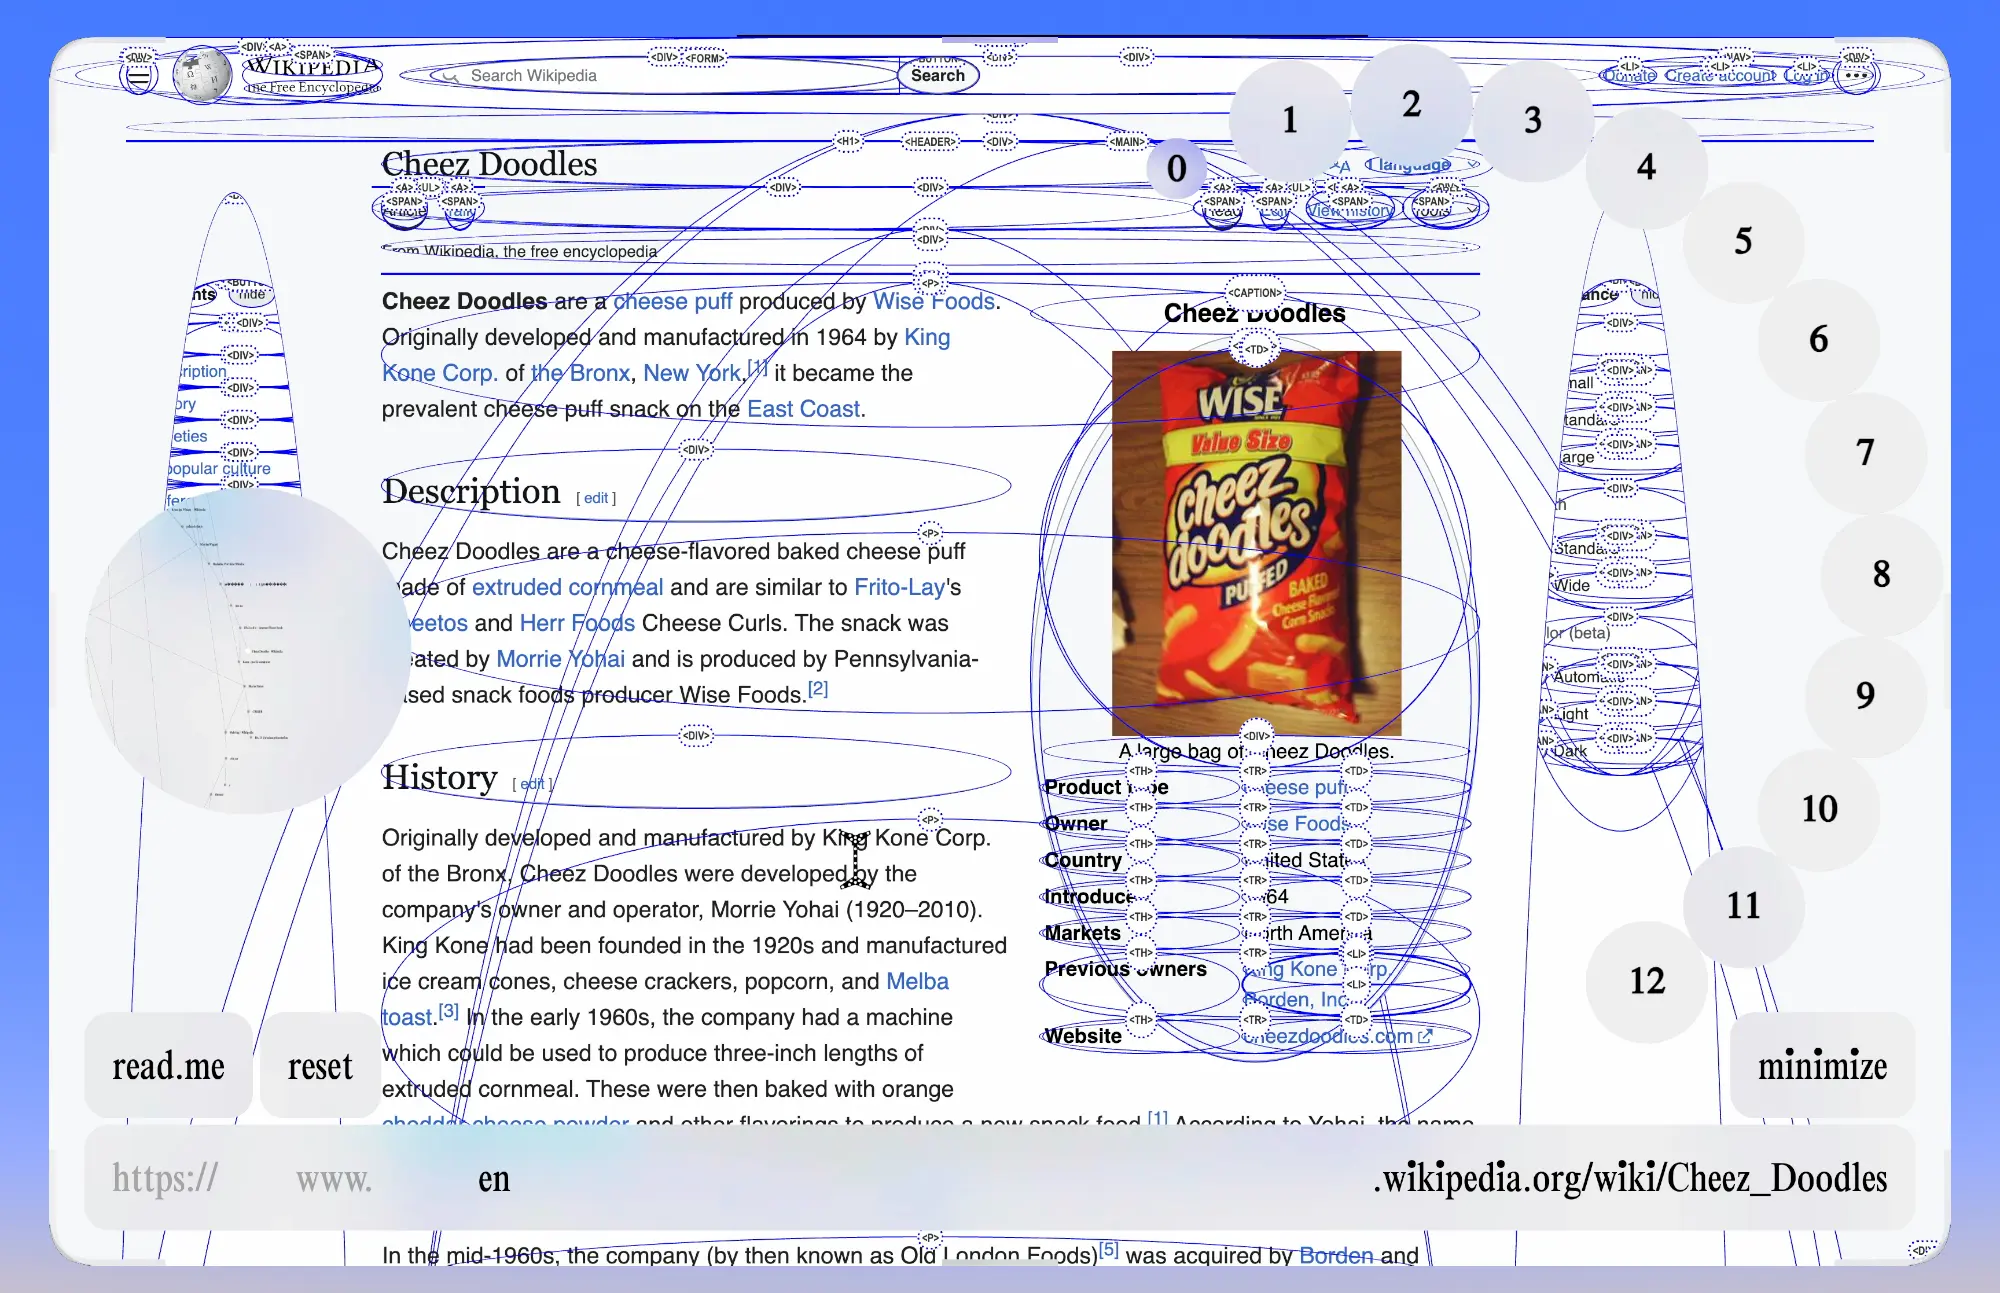Click the circular page minimap preview
The height and width of the screenshot is (1293, 2000).
tap(248, 650)
